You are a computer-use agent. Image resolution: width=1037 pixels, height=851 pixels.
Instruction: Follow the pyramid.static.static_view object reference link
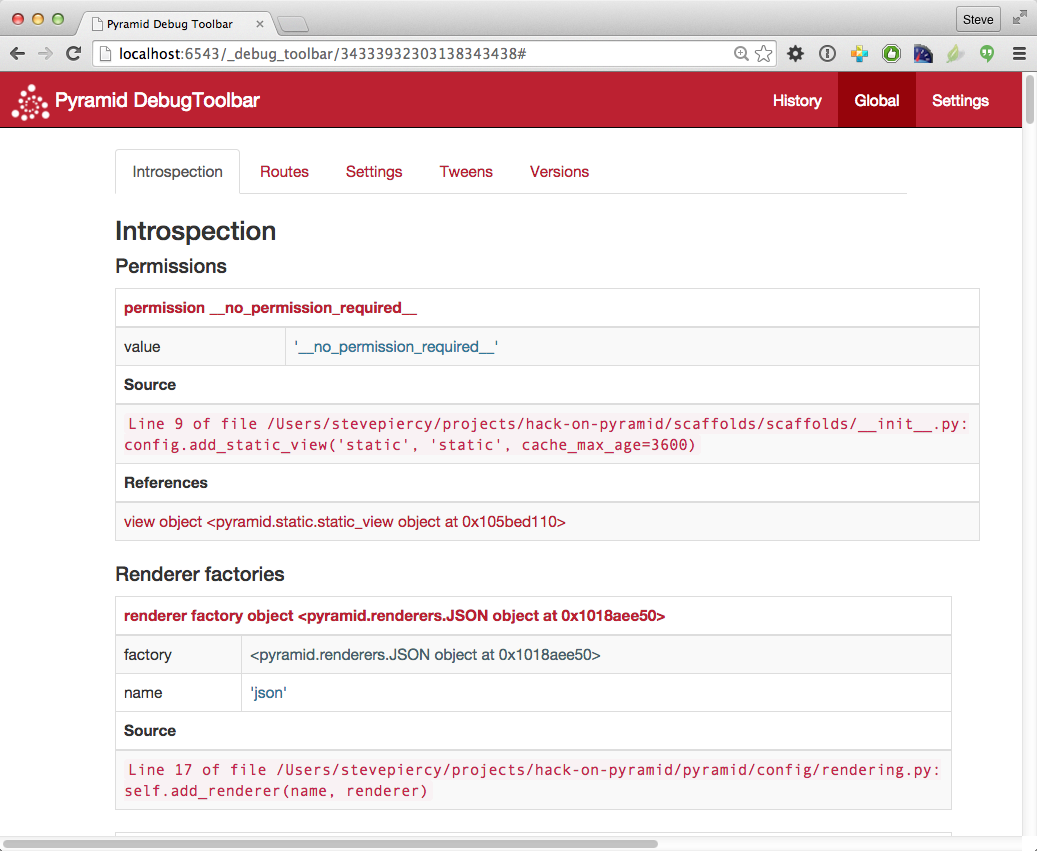(x=345, y=522)
